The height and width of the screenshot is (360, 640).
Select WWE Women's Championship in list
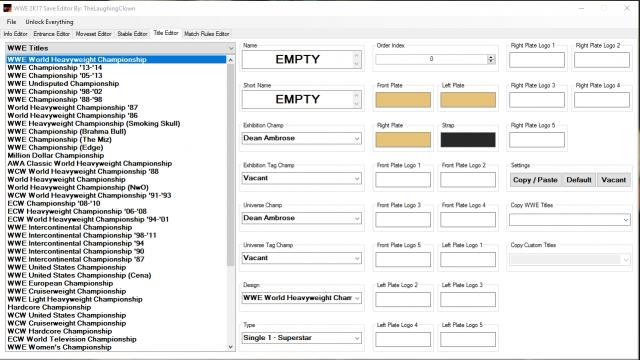coord(116,347)
